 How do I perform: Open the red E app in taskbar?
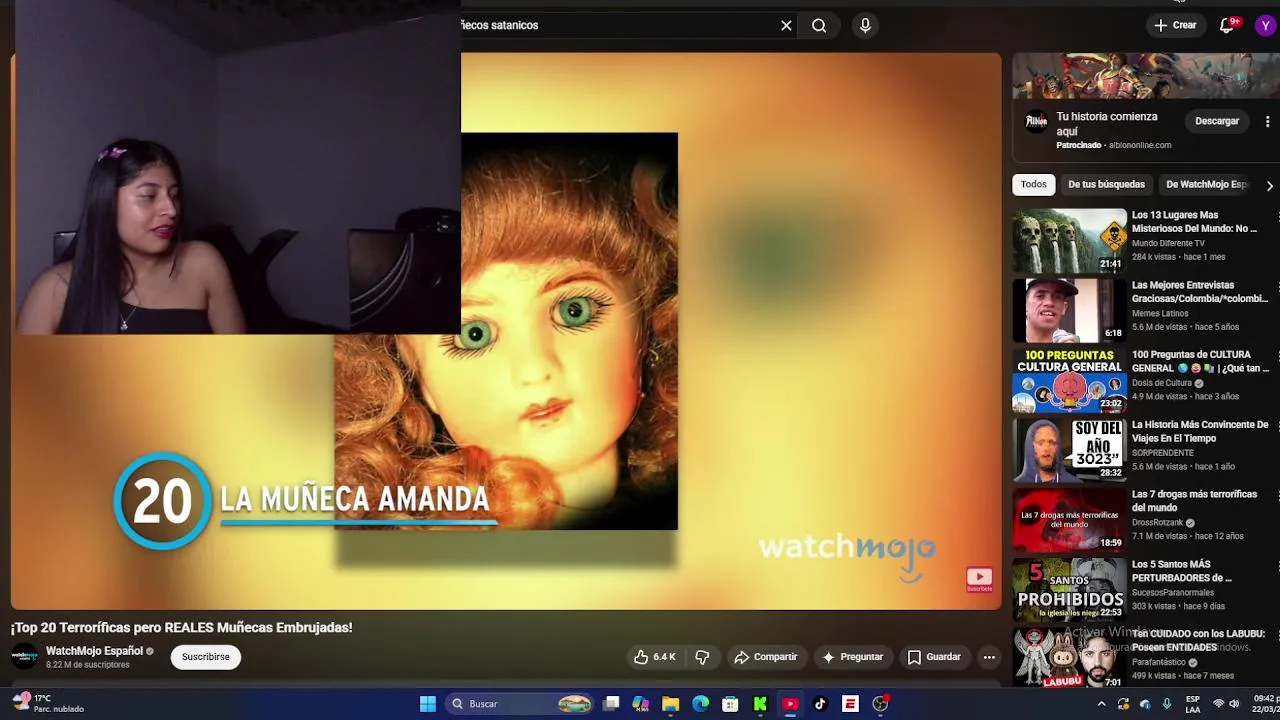(850, 704)
